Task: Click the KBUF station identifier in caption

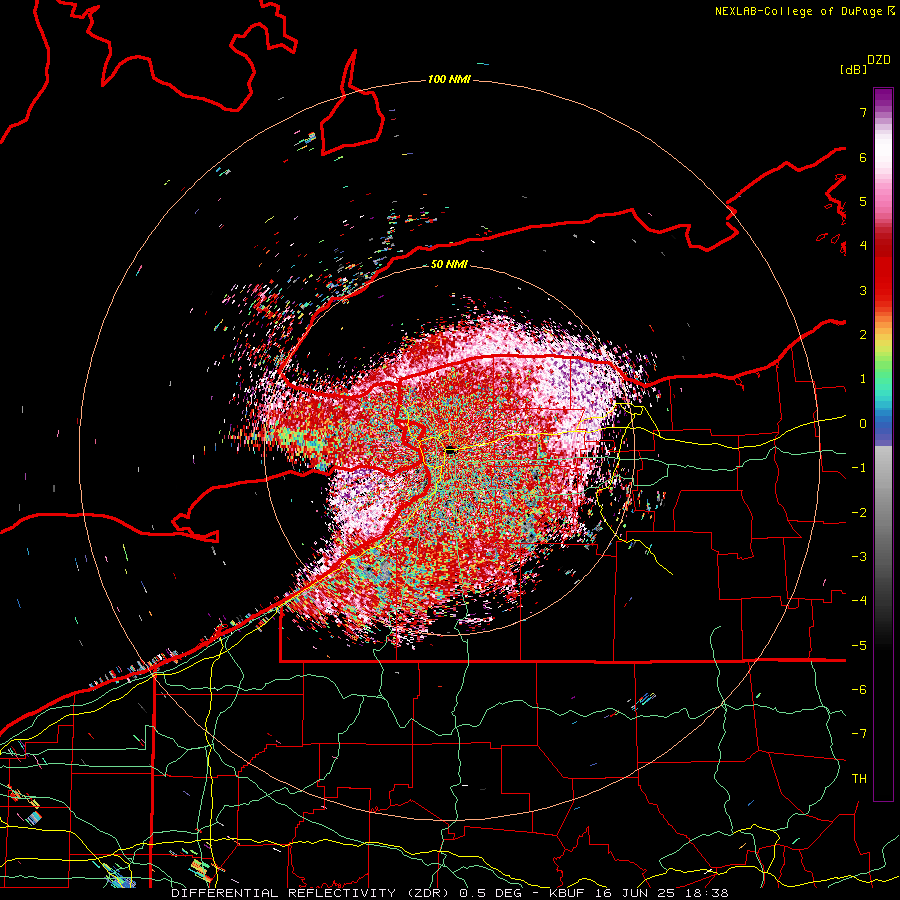Action: tap(568, 893)
